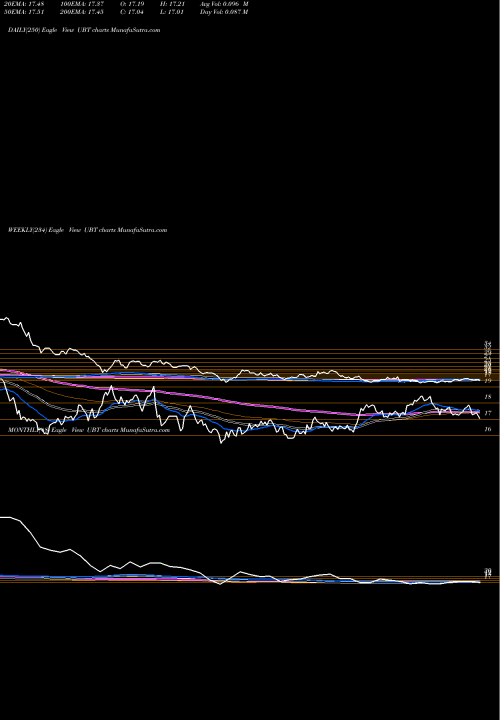Viewport: 500px width, 720px height.
Task: Click the 18 price axis label
Action: click(488, 397)
